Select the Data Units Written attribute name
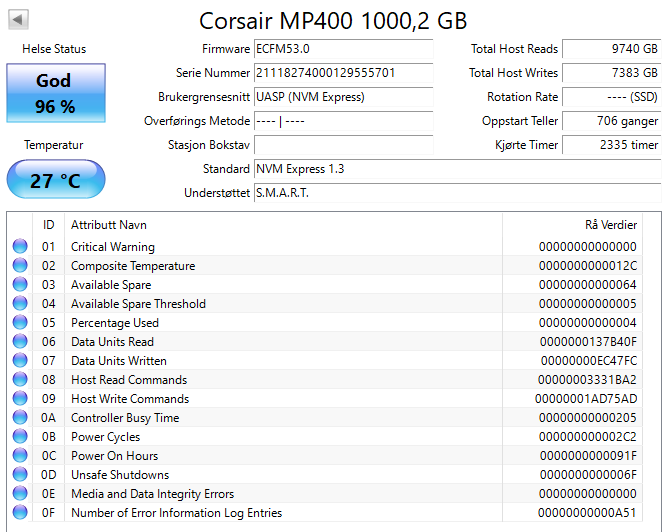The width and height of the screenshot is (666, 532). (x=119, y=360)
